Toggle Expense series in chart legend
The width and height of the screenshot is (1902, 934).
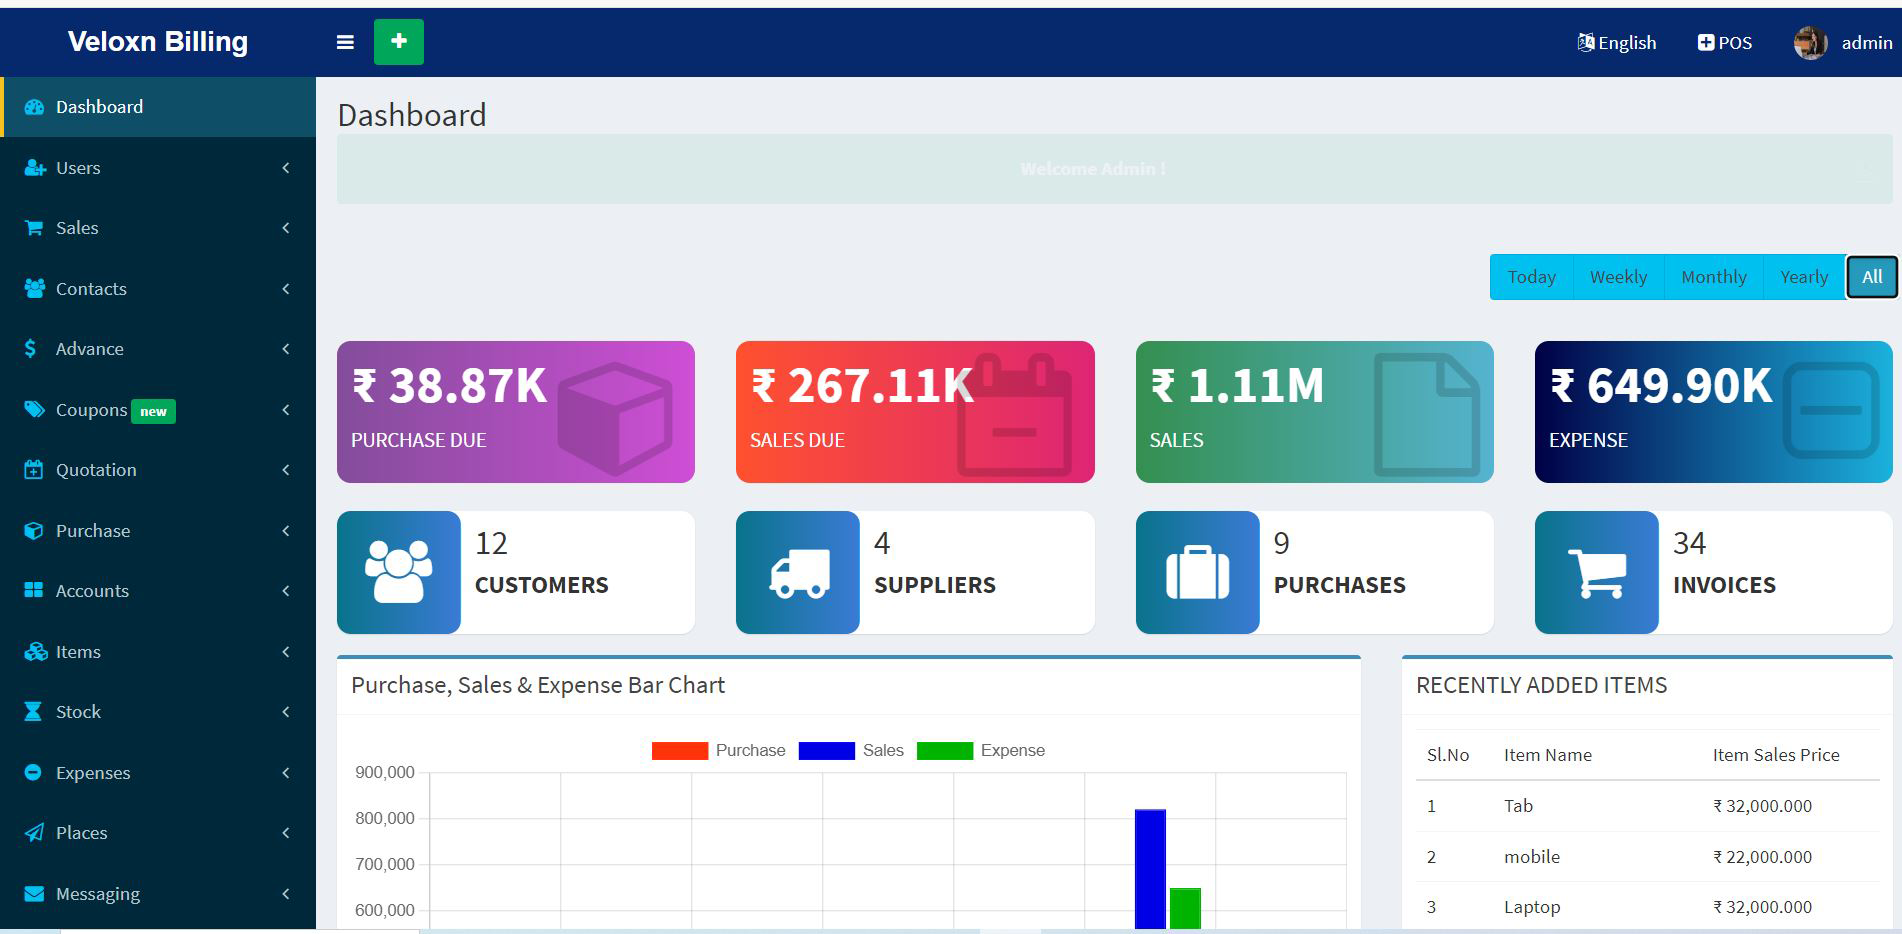click(980, 751)
